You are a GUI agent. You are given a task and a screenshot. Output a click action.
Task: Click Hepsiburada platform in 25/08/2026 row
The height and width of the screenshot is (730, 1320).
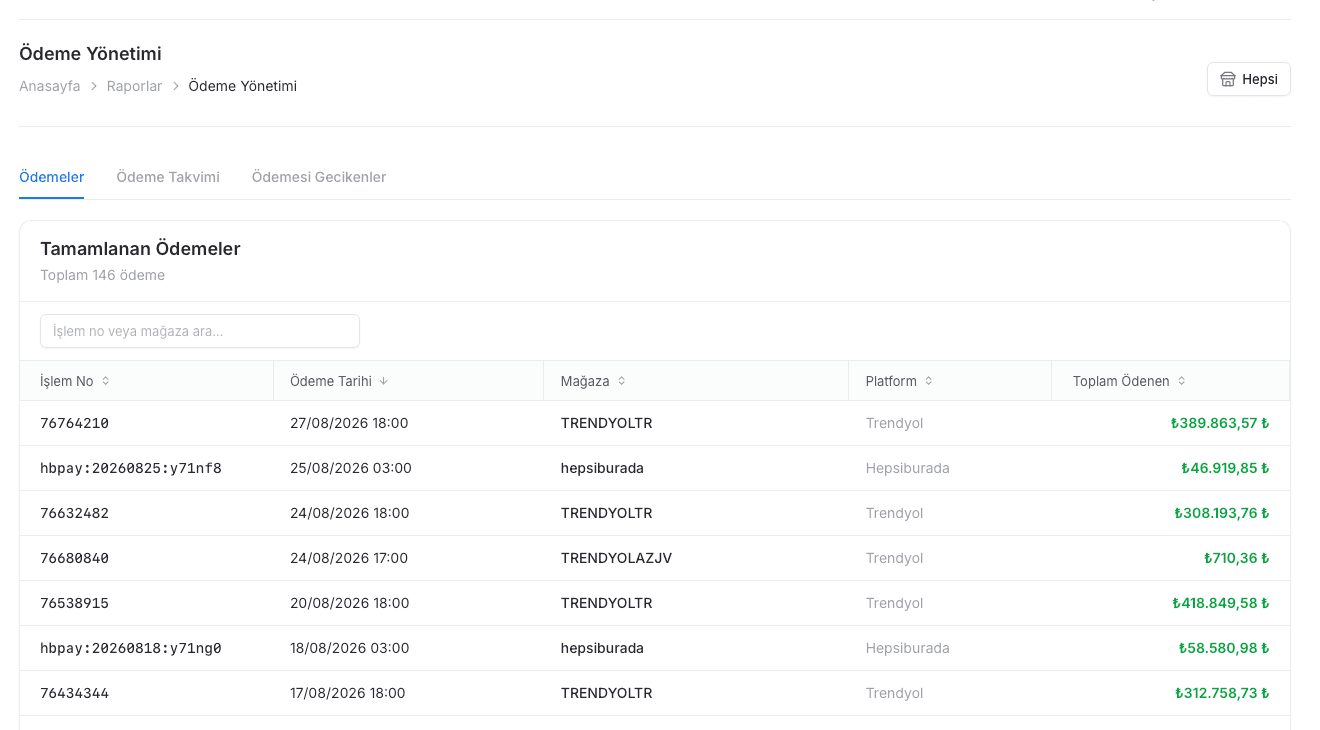908,468
